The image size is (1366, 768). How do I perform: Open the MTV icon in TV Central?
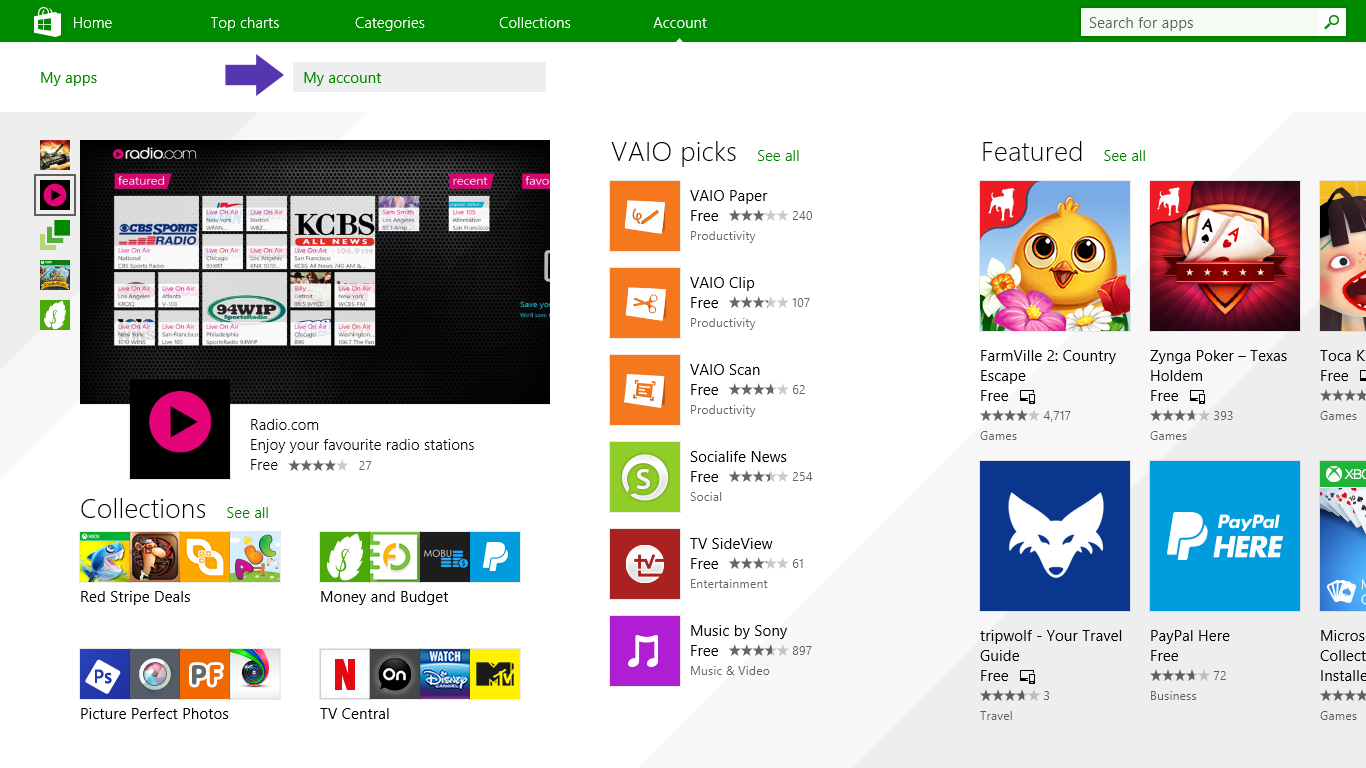pos(495,674)
